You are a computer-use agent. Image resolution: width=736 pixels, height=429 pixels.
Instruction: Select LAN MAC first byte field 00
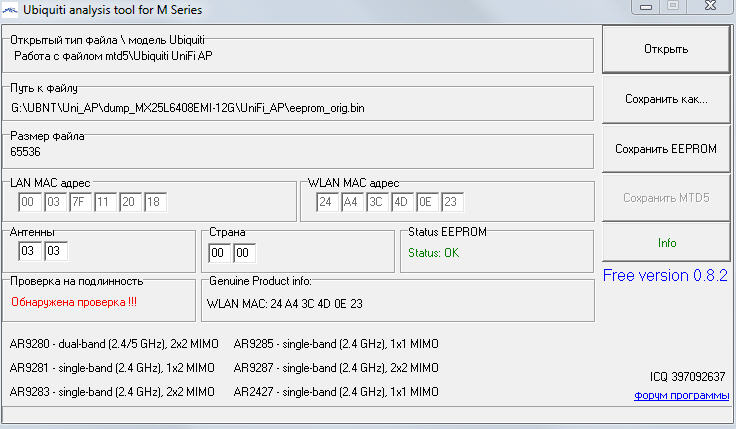pos(30,202)
